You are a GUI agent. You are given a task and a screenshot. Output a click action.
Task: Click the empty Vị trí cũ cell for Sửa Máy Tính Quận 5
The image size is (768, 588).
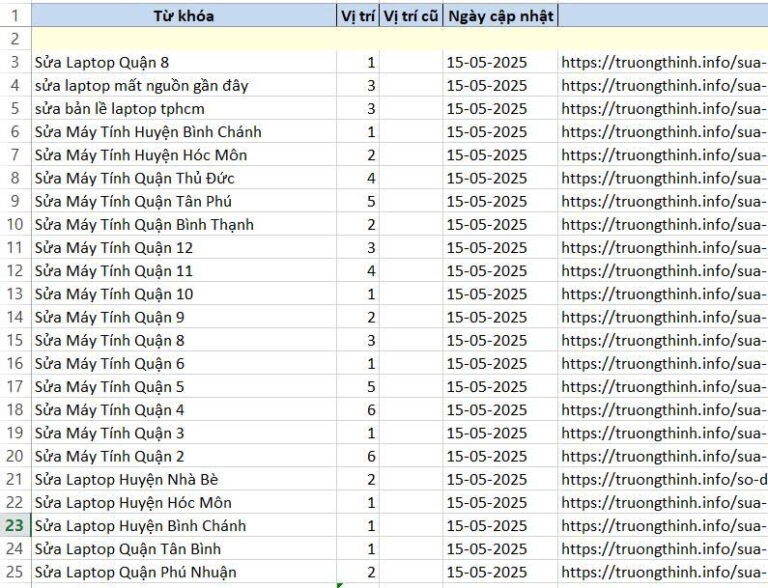point(411,387)
